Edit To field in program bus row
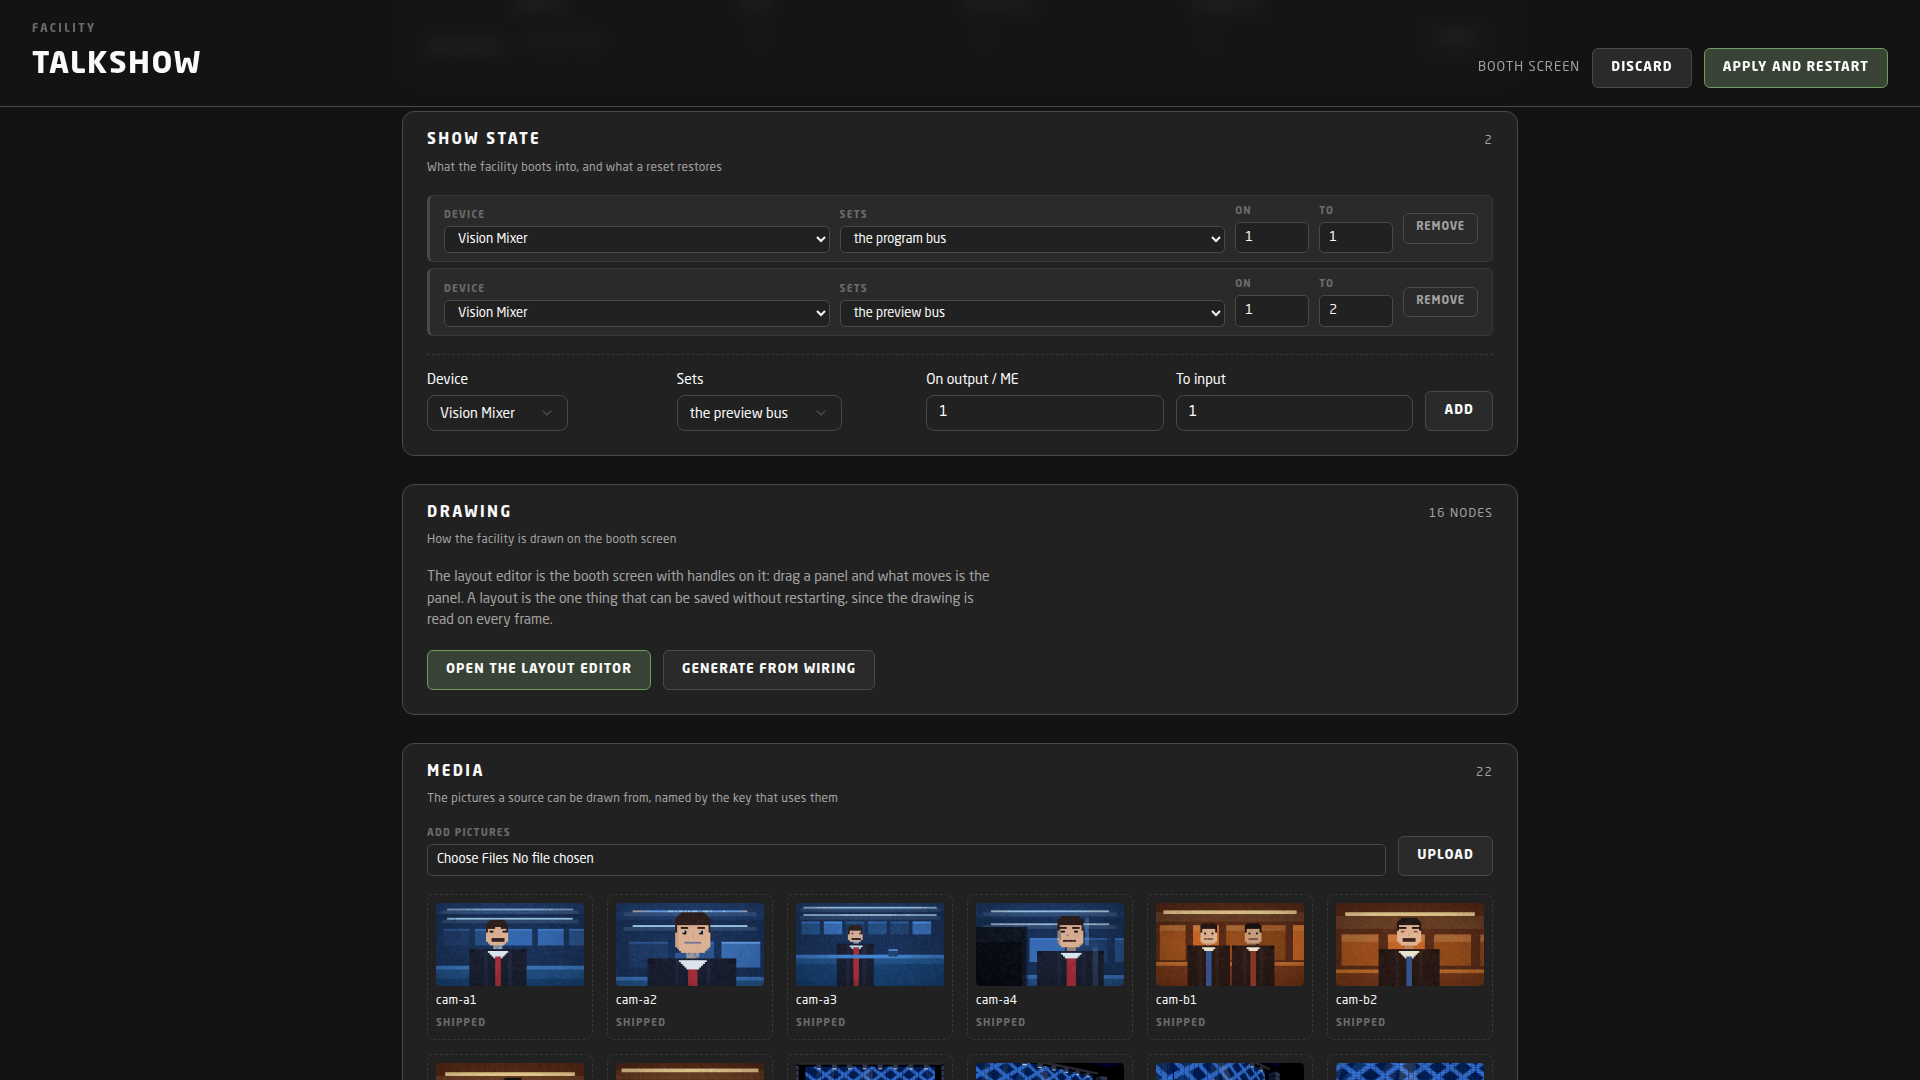 pyautogui.click(x=1355, y=237)
